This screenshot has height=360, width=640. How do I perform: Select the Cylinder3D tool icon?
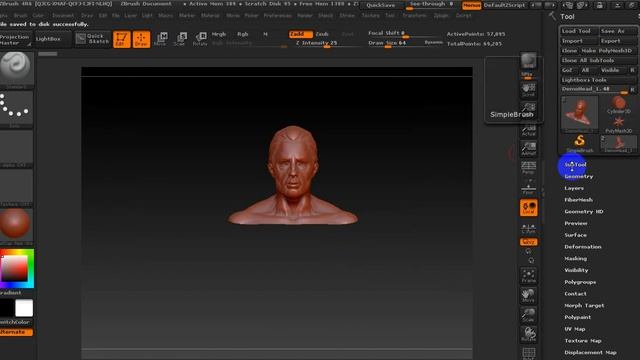point(619,105)
